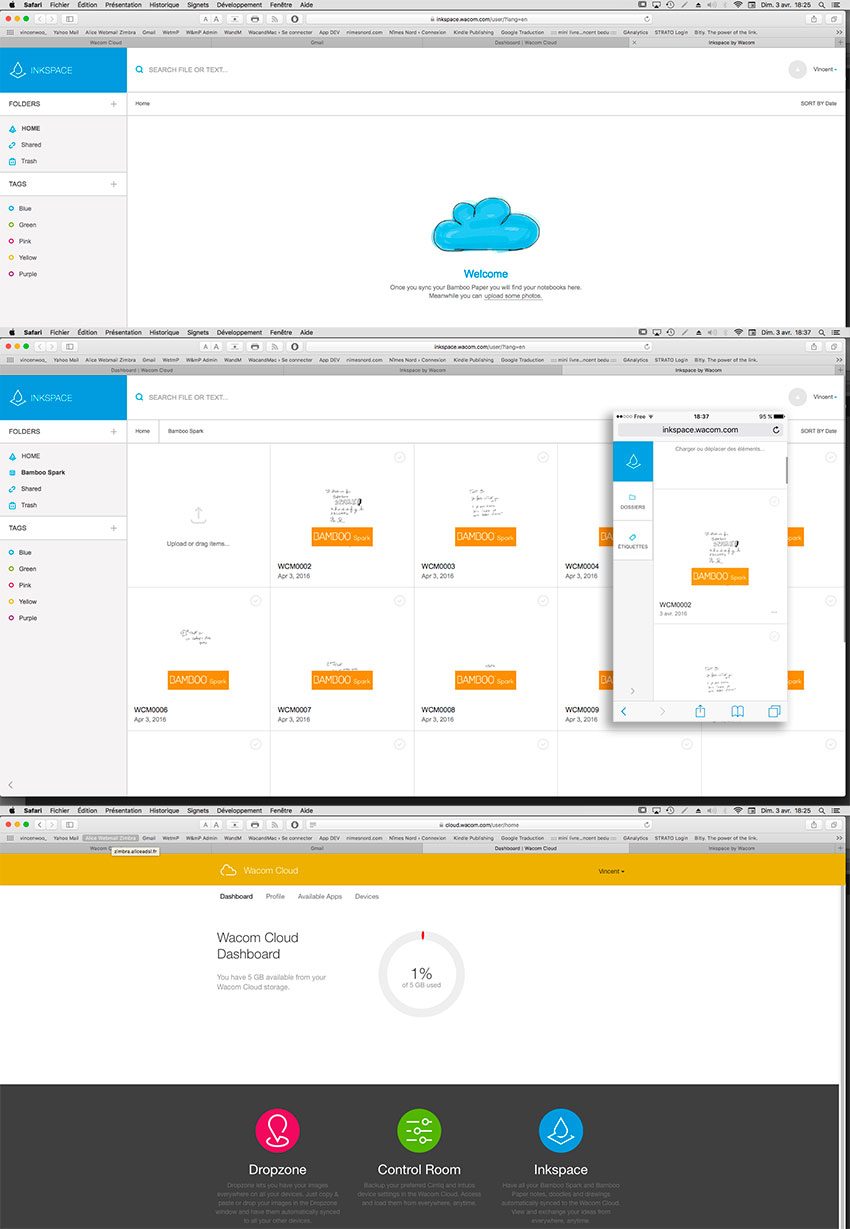Click the search field in the Welcome window
The image size is (850, 1229).
pos(187,70)
